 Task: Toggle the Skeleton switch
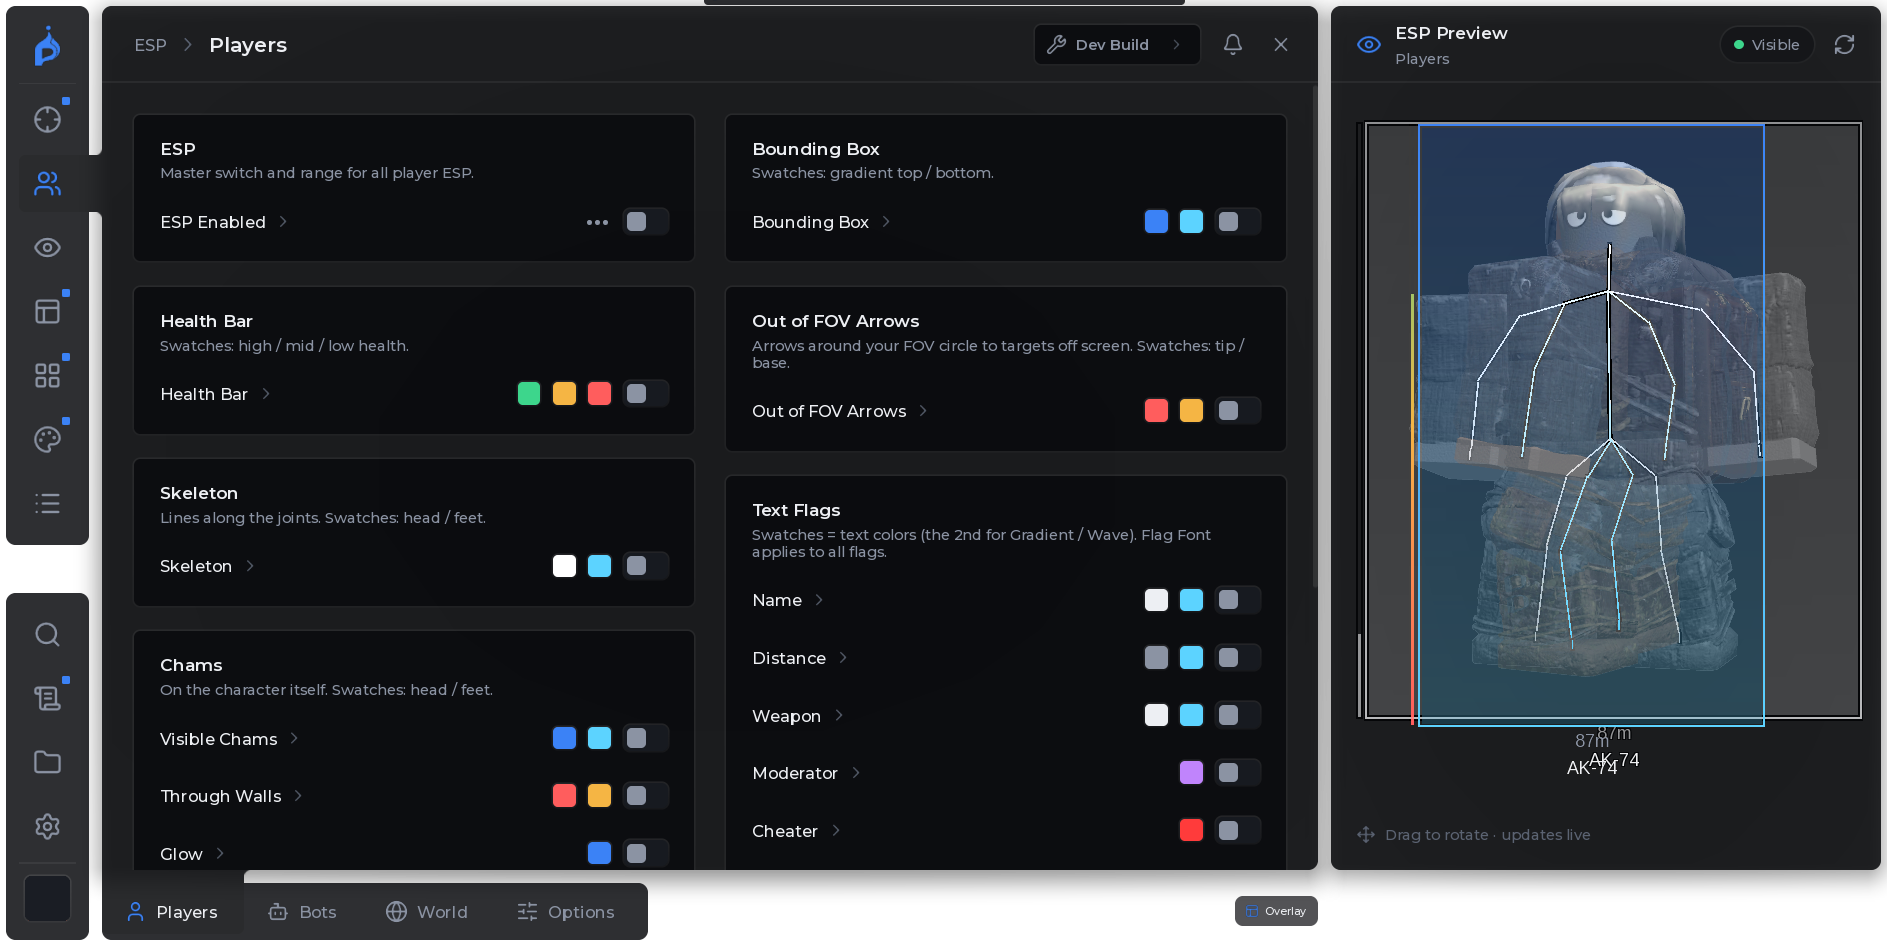tap(645, 566)
